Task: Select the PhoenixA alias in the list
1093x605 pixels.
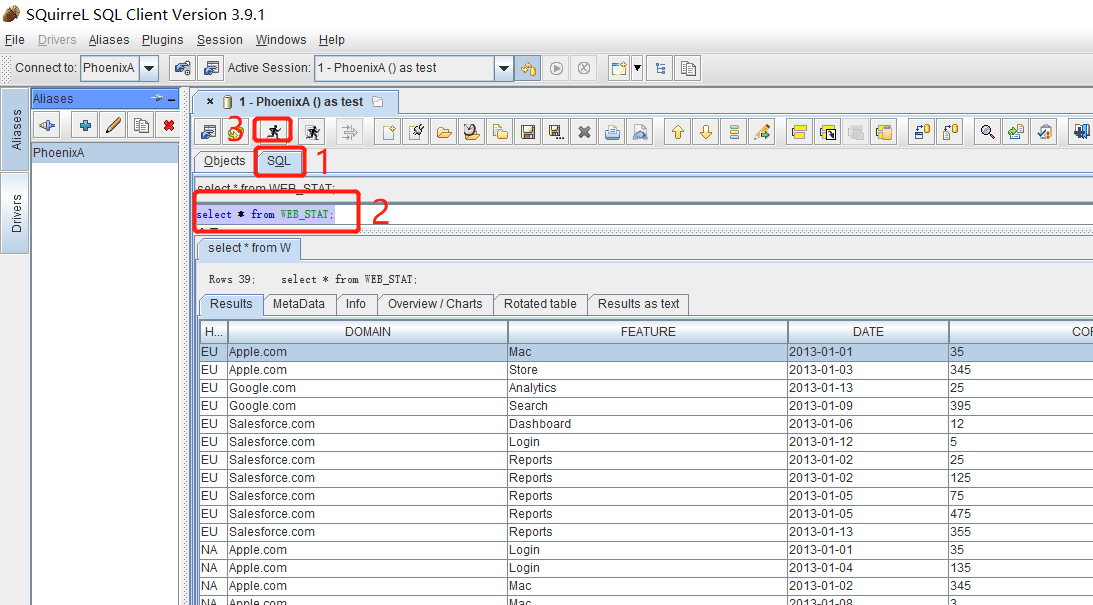Action: pos(105,153)
